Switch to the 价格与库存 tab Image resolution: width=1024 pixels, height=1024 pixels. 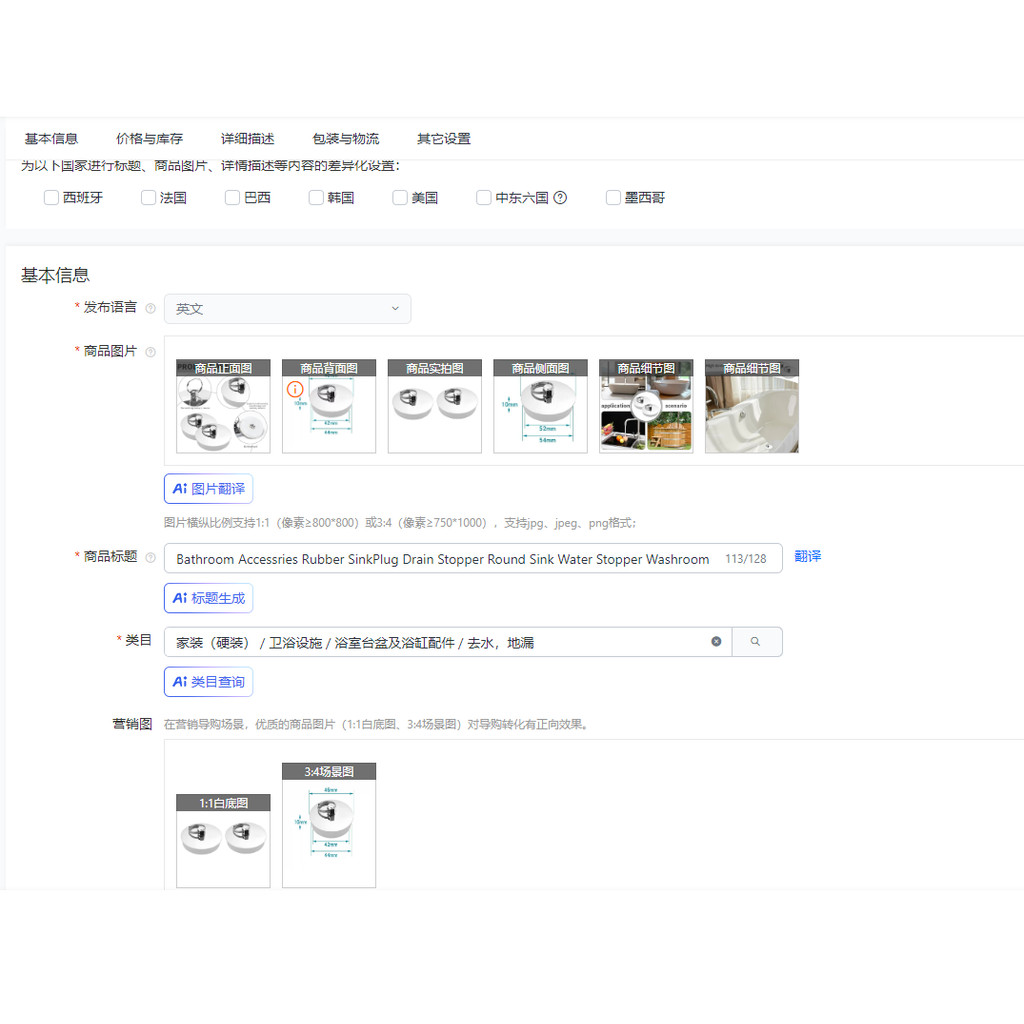149,139
